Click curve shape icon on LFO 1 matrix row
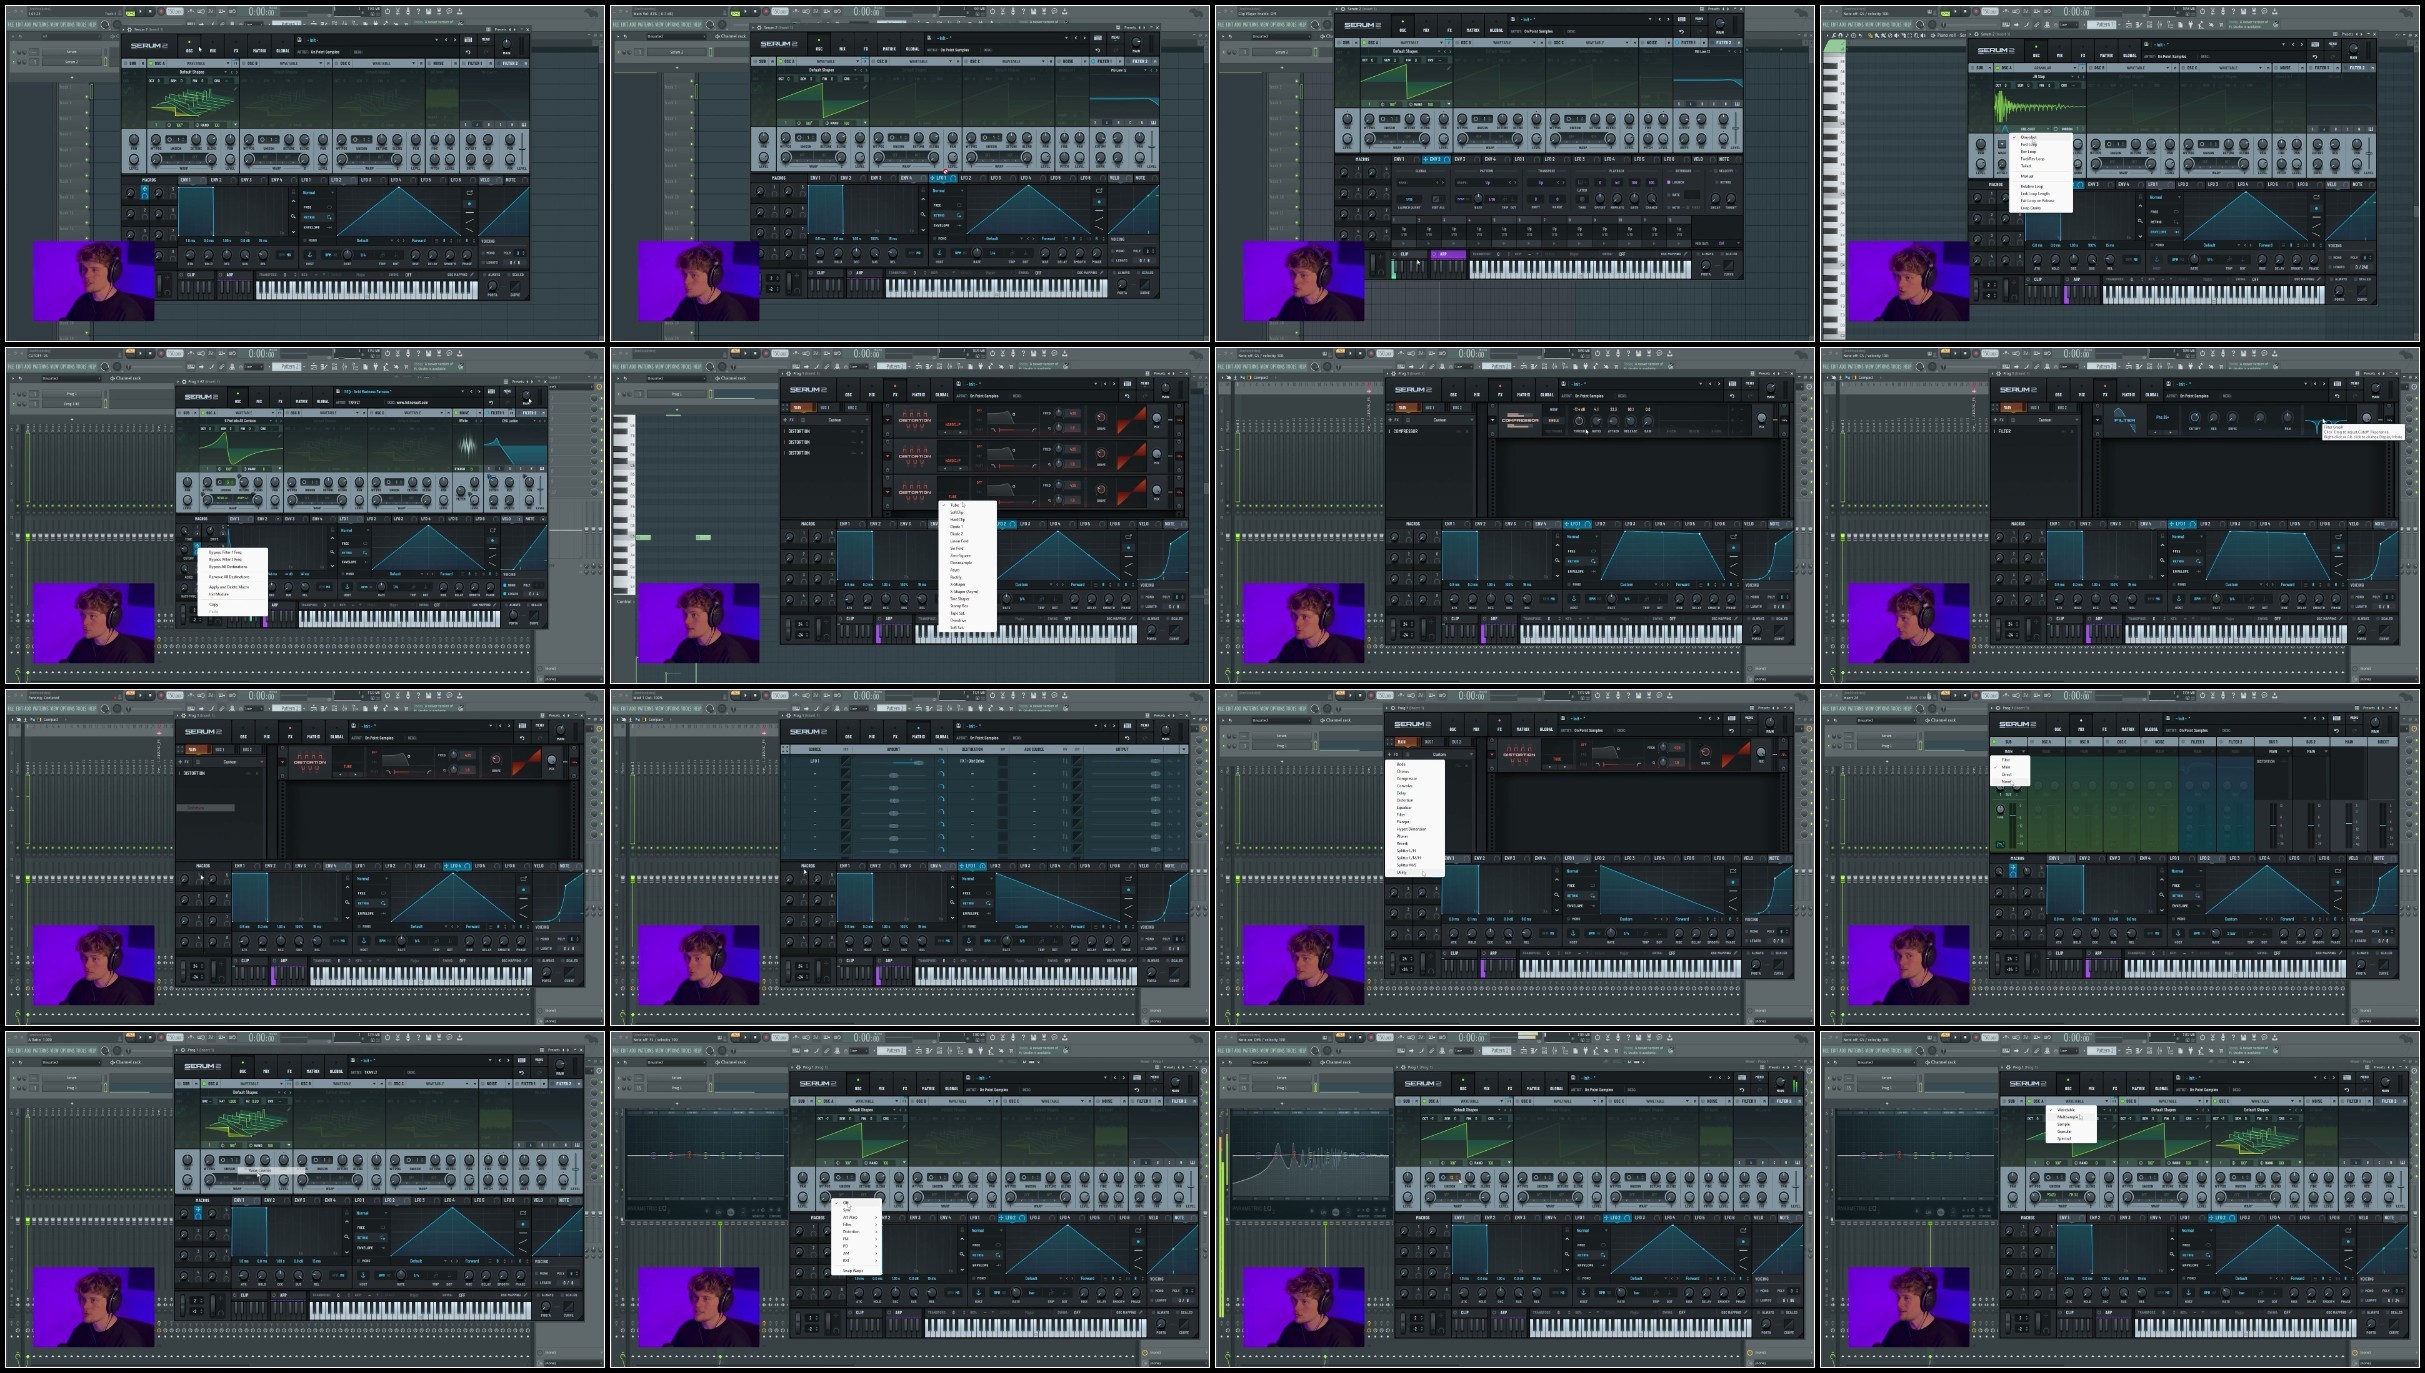Viewport: 2425px width, 1373px height. 846,761
